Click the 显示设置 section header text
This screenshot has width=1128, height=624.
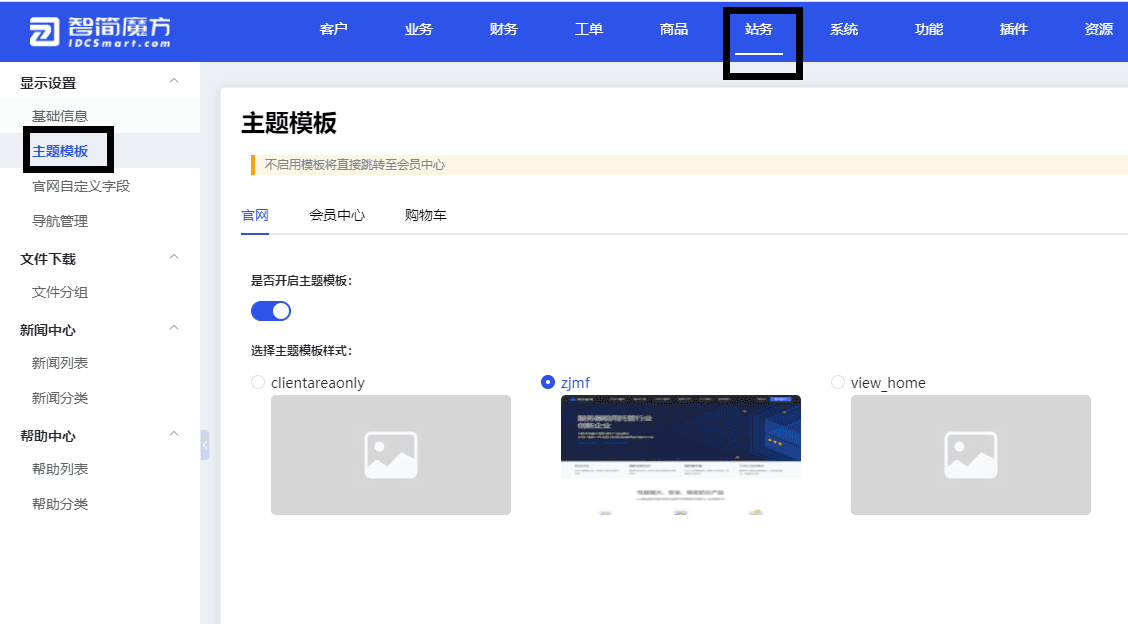[x=47, y=83]
